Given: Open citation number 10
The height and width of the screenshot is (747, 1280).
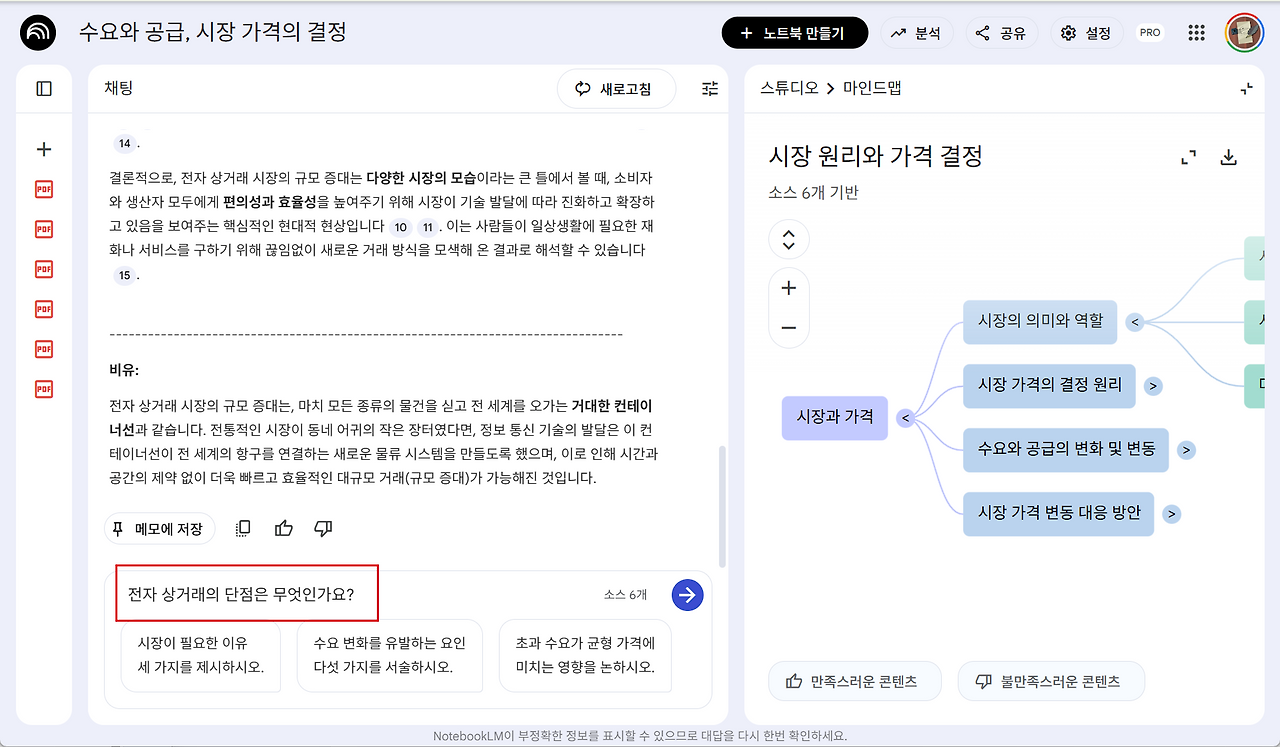Looking at the screenshot, I should click(400, 227).
